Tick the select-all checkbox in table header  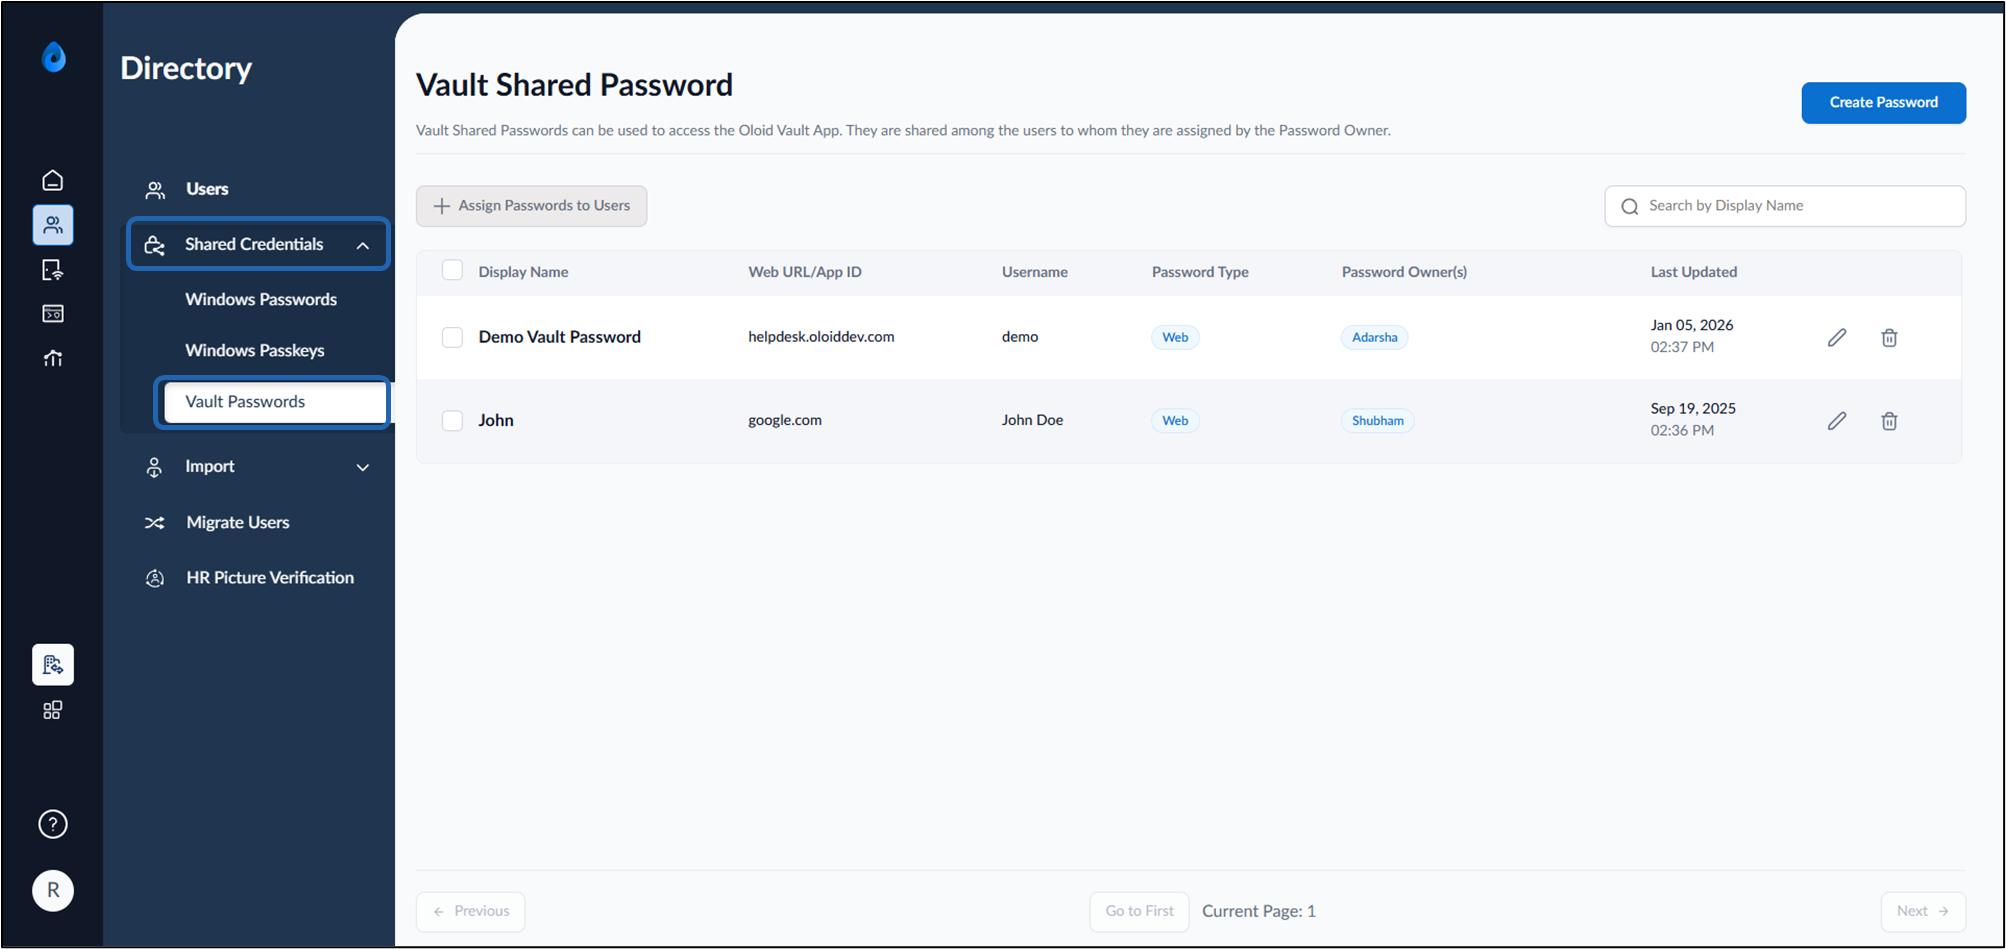(452, 270)
